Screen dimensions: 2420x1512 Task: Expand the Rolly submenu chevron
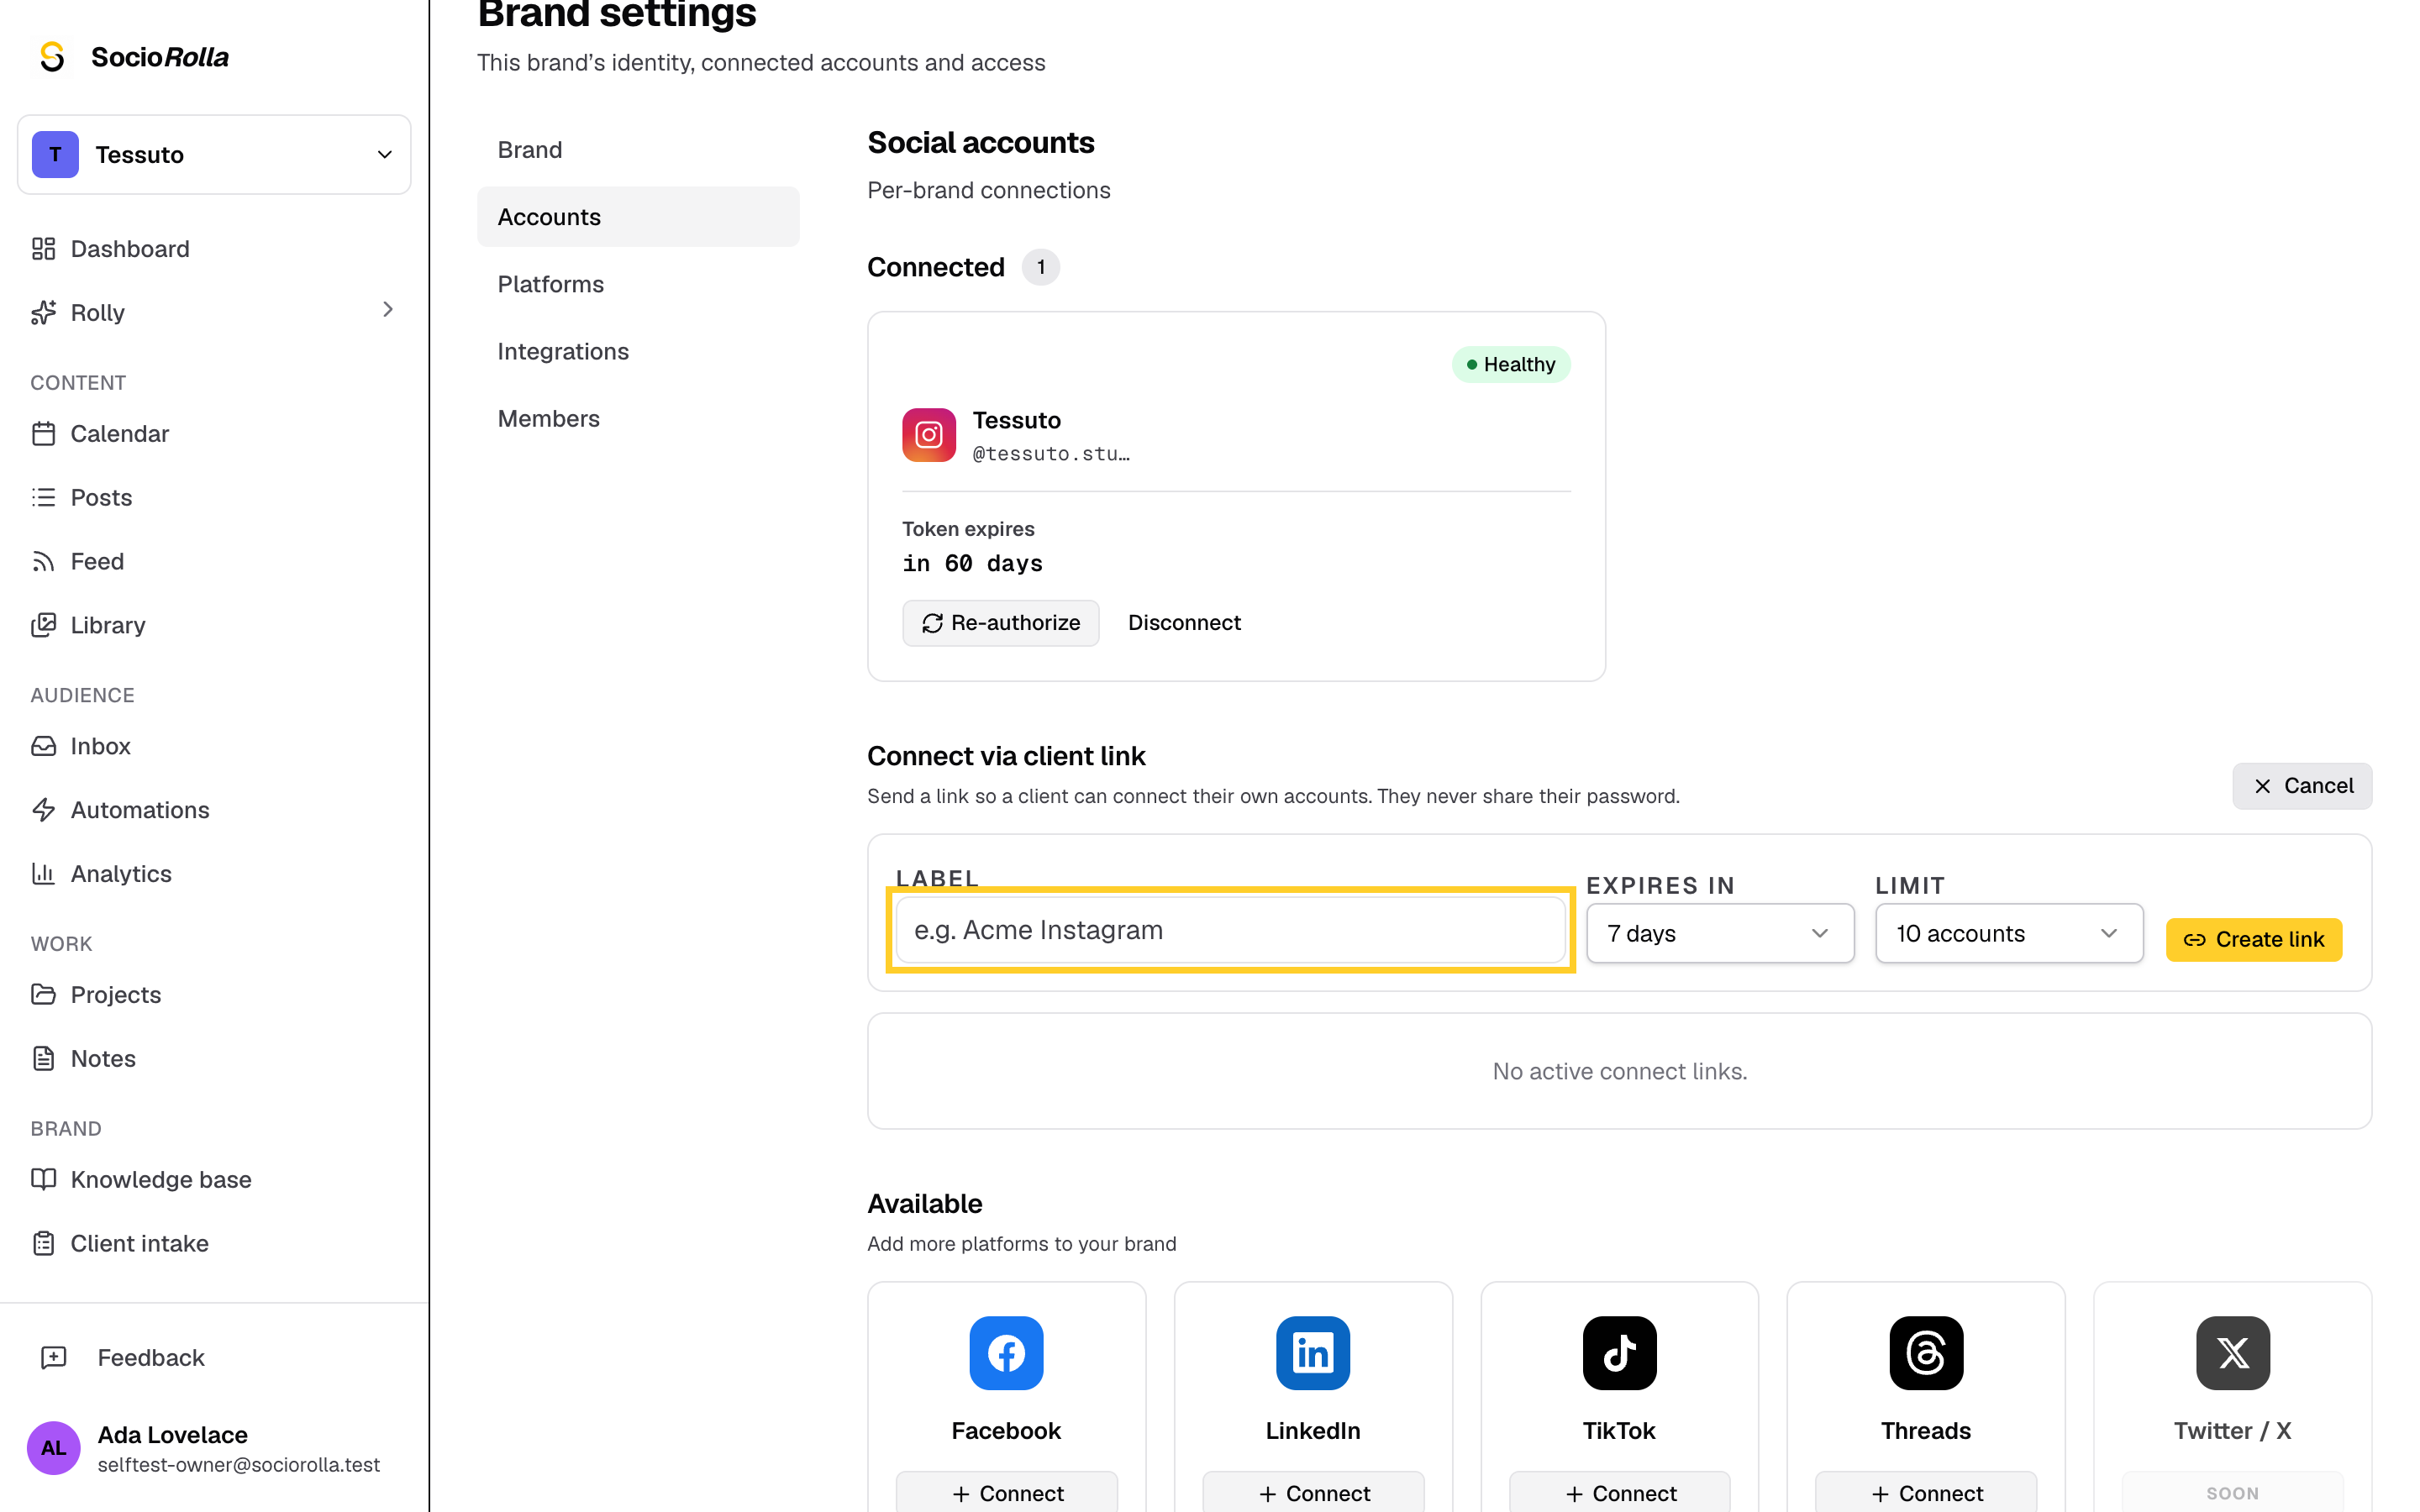tap(388, 310)
